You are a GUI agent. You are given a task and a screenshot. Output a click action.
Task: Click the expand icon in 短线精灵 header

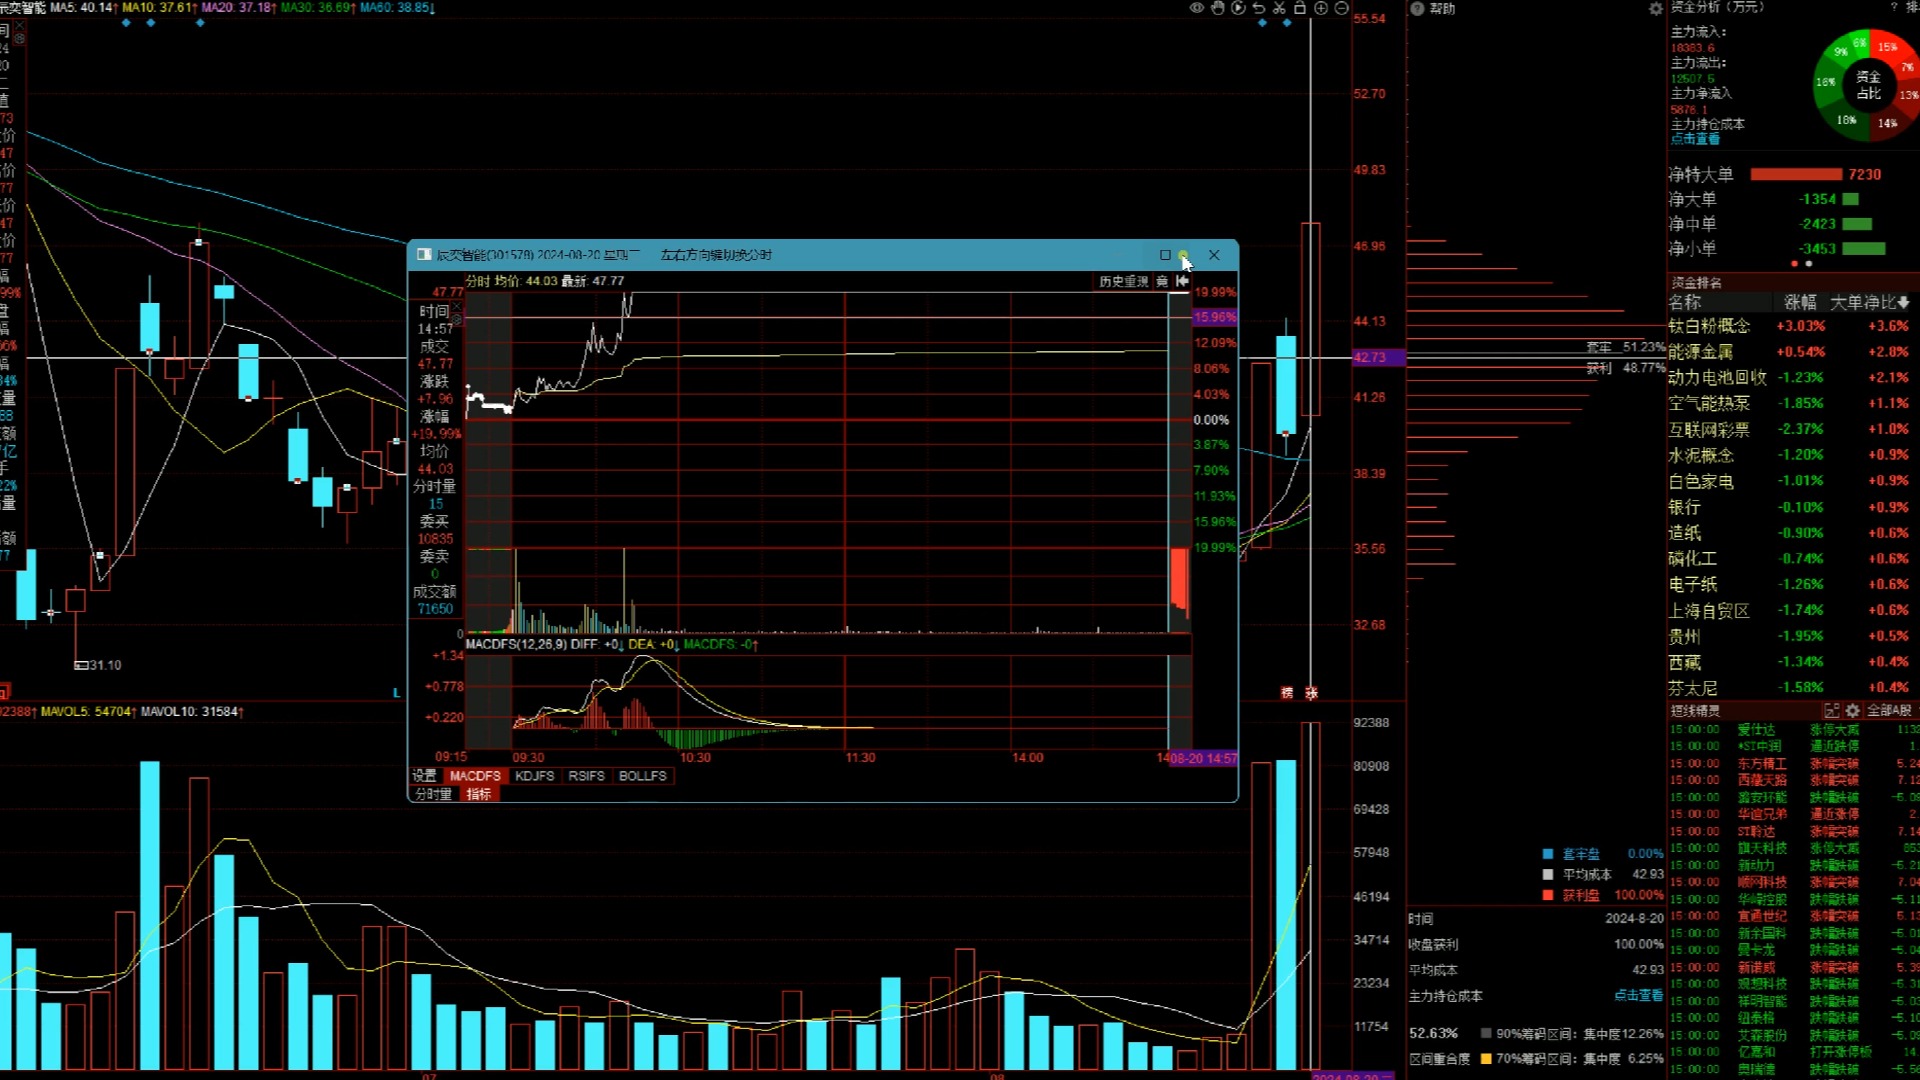(x=1831, y=711)
